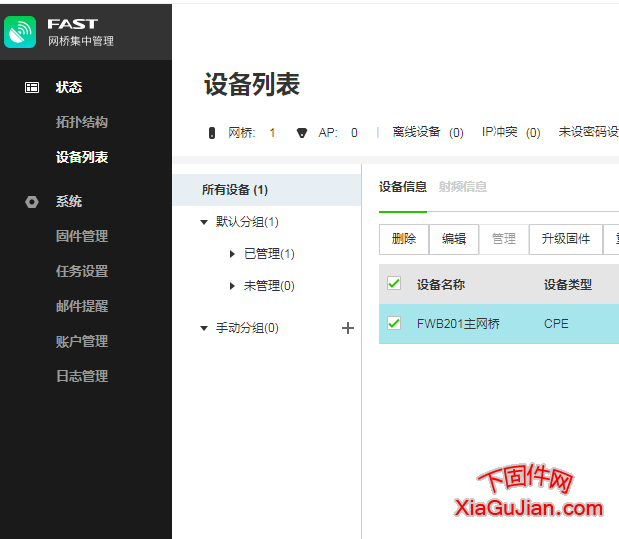Expand the 未管理(0) tree arrow

click(232, 286)
